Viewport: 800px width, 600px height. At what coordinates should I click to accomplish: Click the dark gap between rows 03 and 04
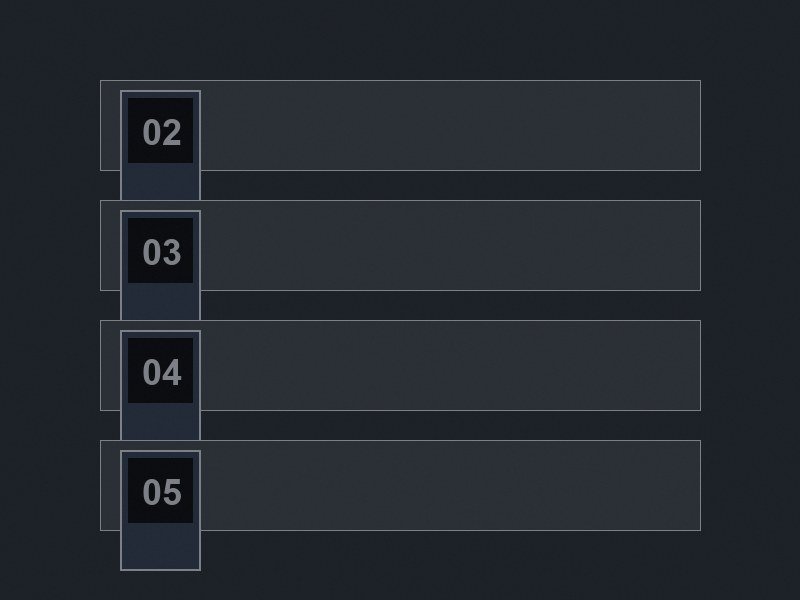(451, 305)
